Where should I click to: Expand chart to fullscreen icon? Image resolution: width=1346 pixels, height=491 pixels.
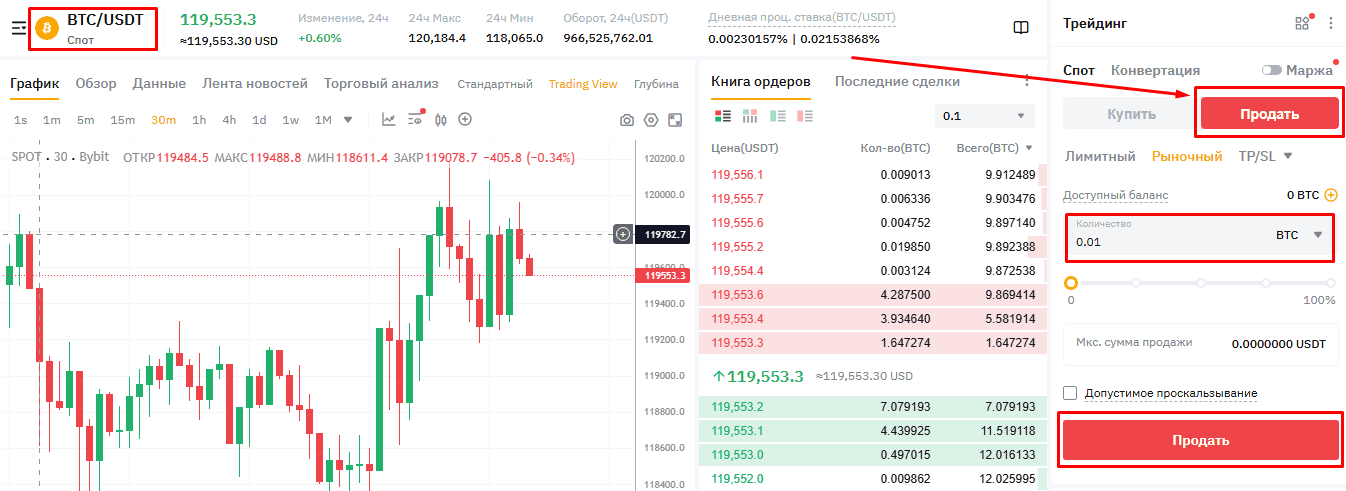point(675,120)
